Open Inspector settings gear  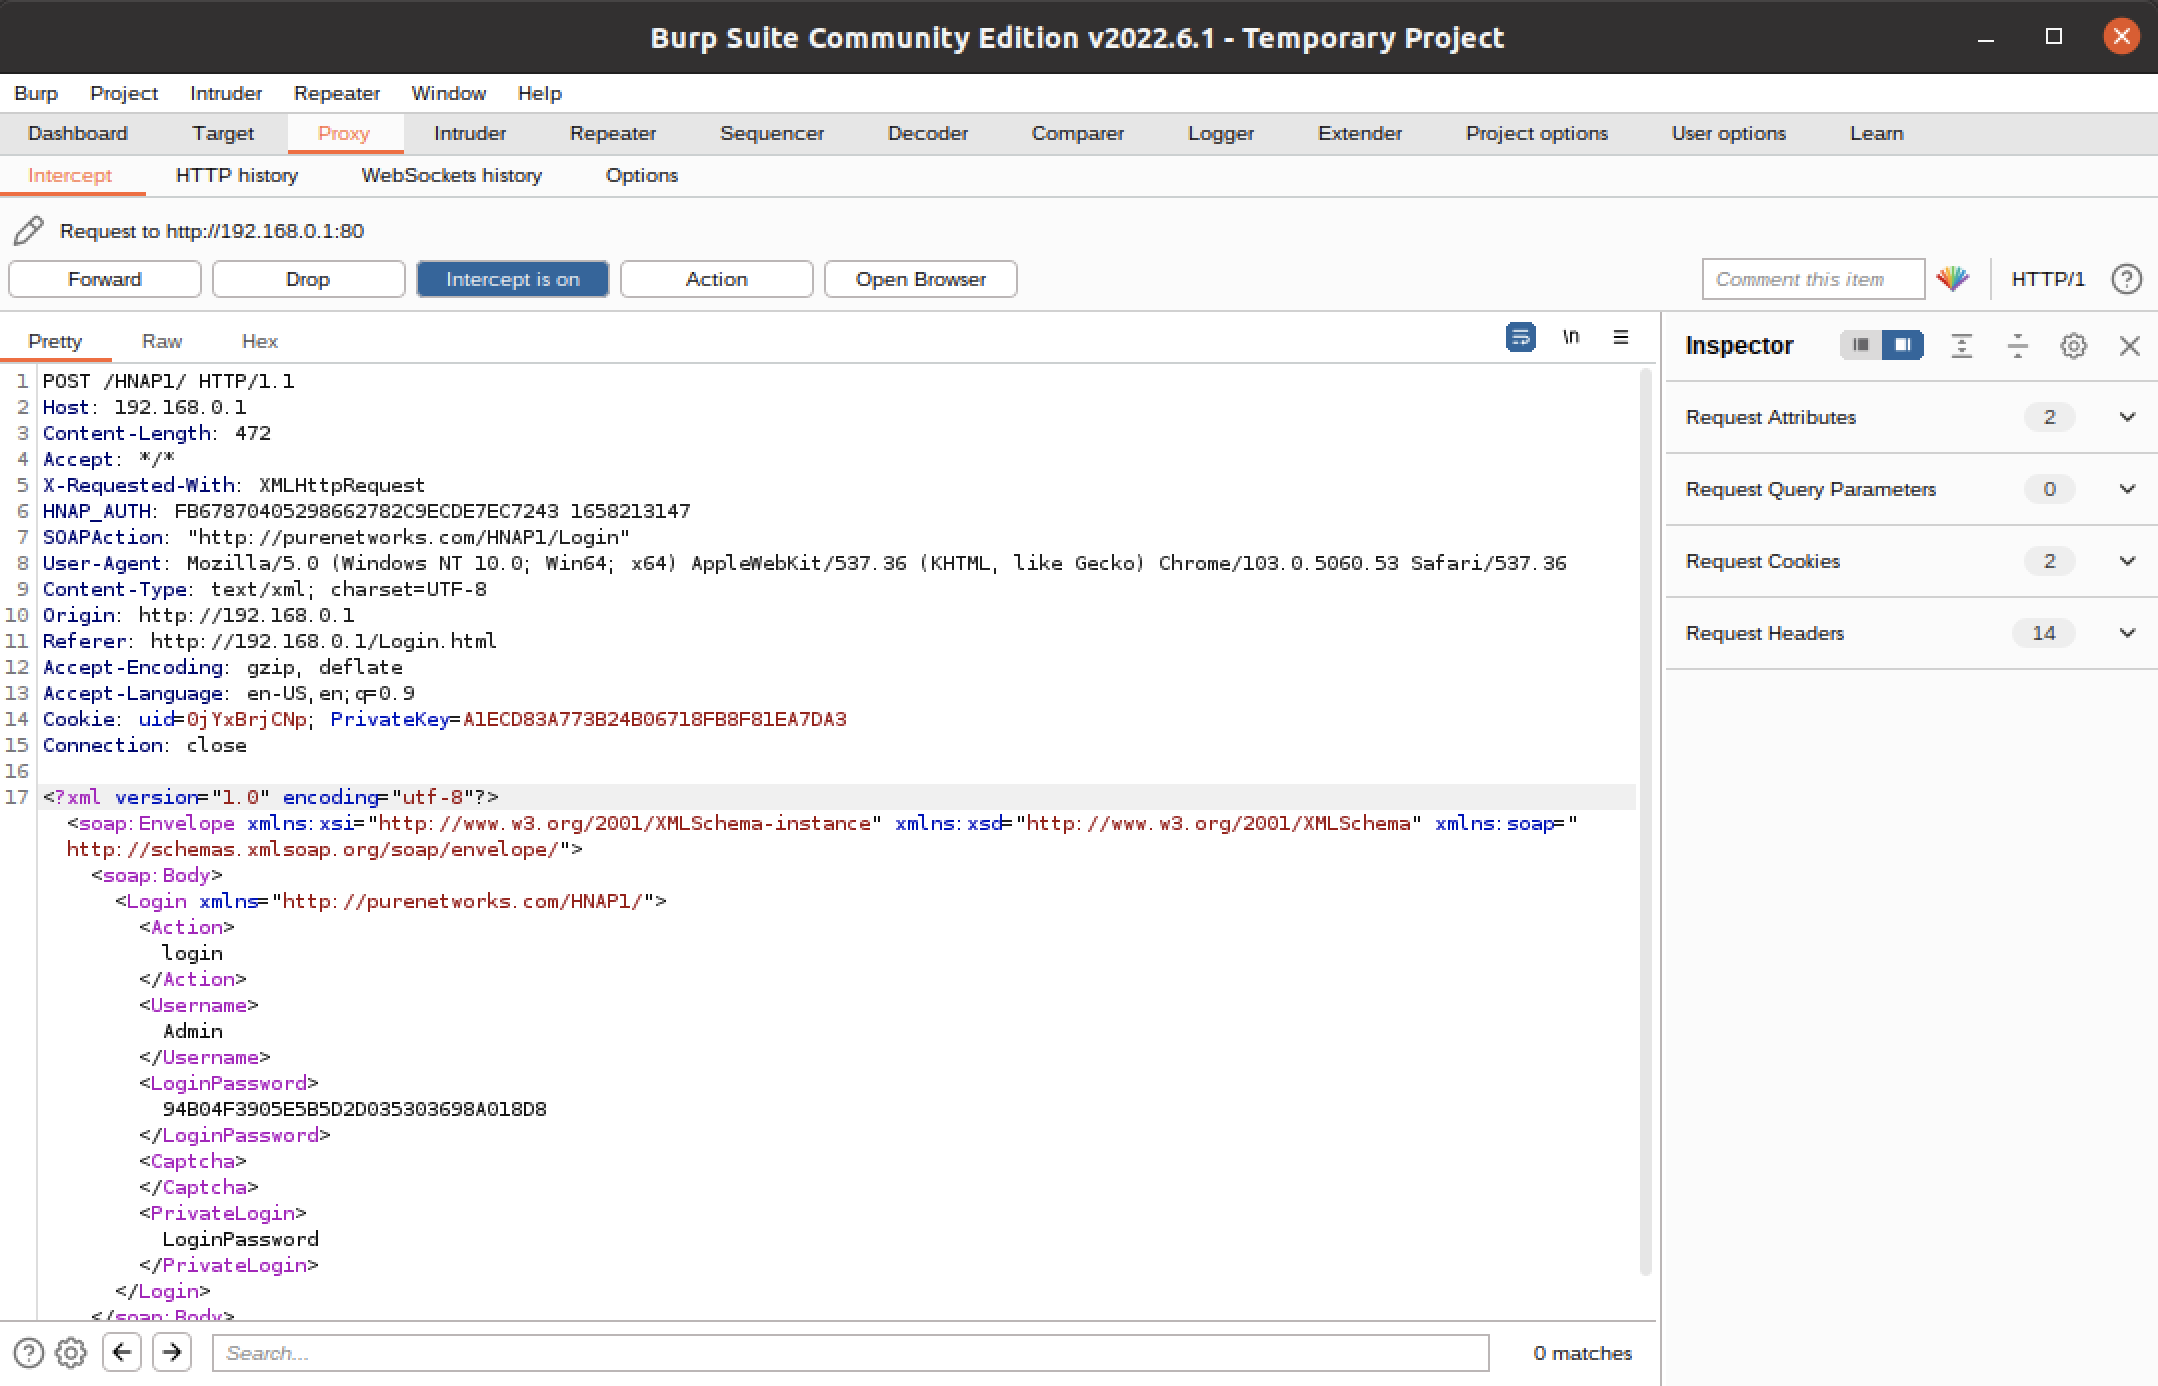coord(2074,346)
